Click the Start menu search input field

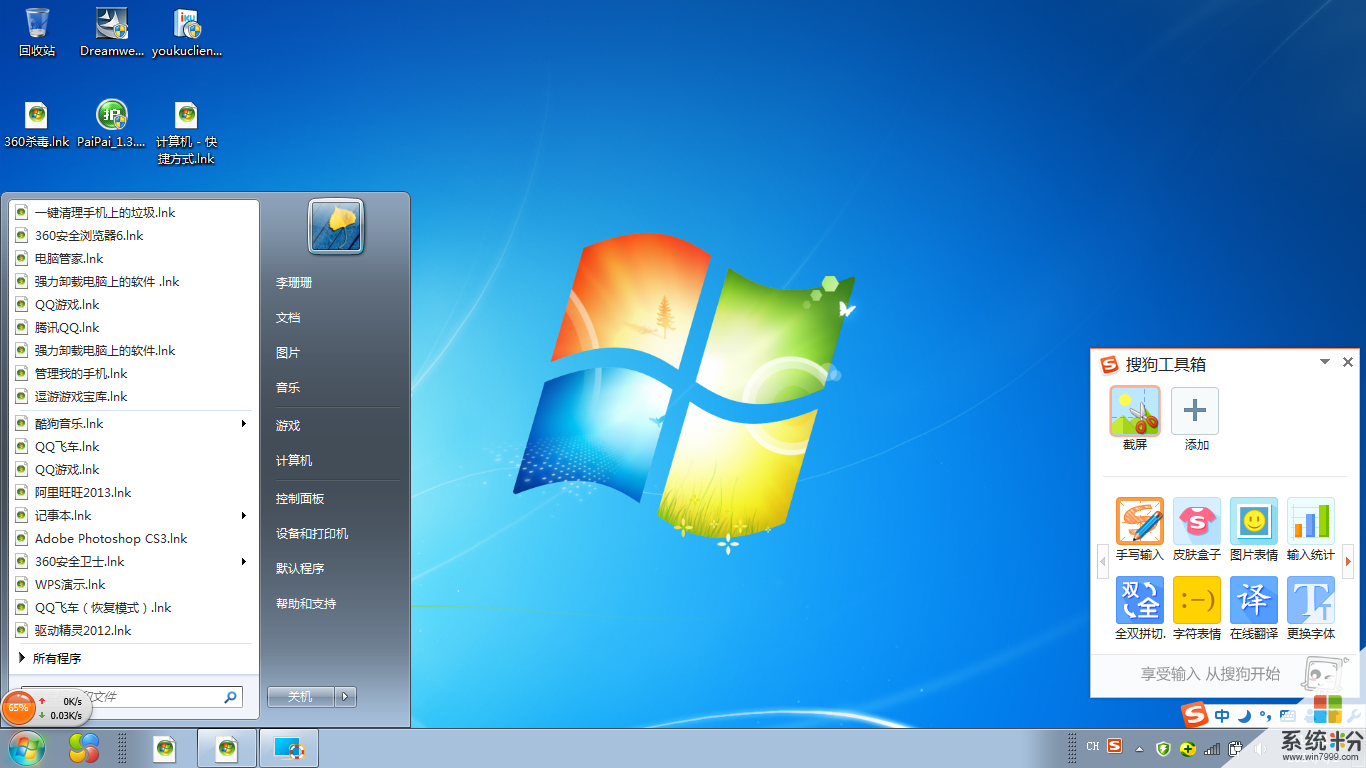coord(132,697)
